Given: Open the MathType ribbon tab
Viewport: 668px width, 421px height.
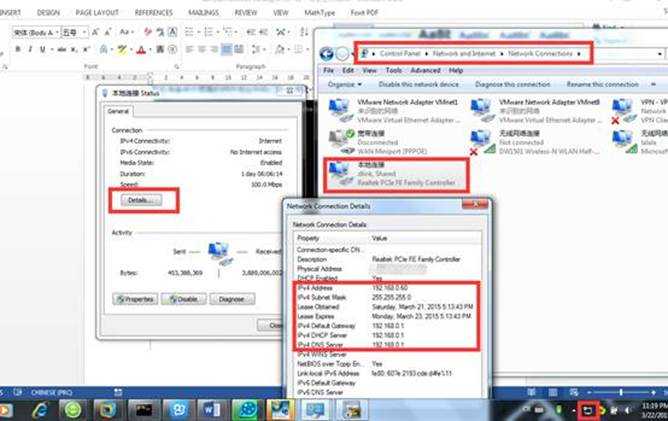Looking at the screenshot, I should (320, 12).
